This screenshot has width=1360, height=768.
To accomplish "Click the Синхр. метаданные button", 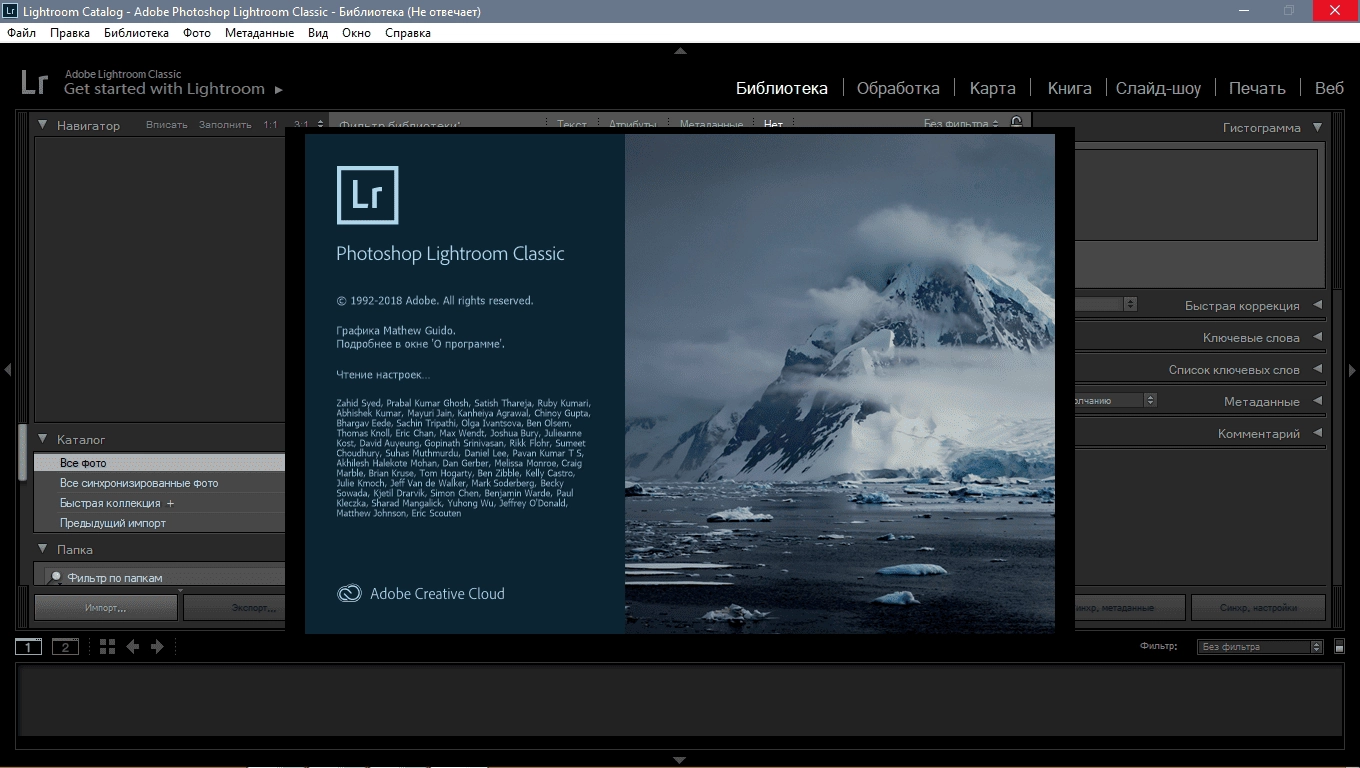I will coord(1130,607).
